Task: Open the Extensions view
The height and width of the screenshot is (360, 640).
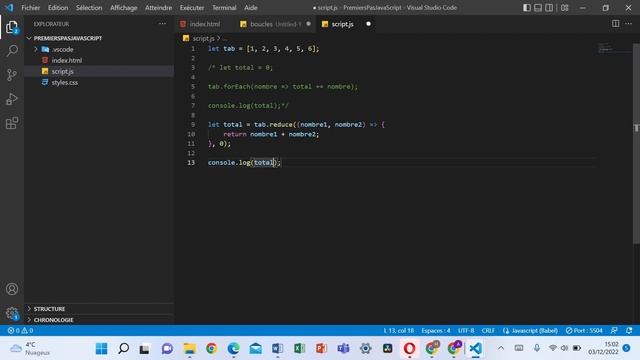Action: coord(12,123)
